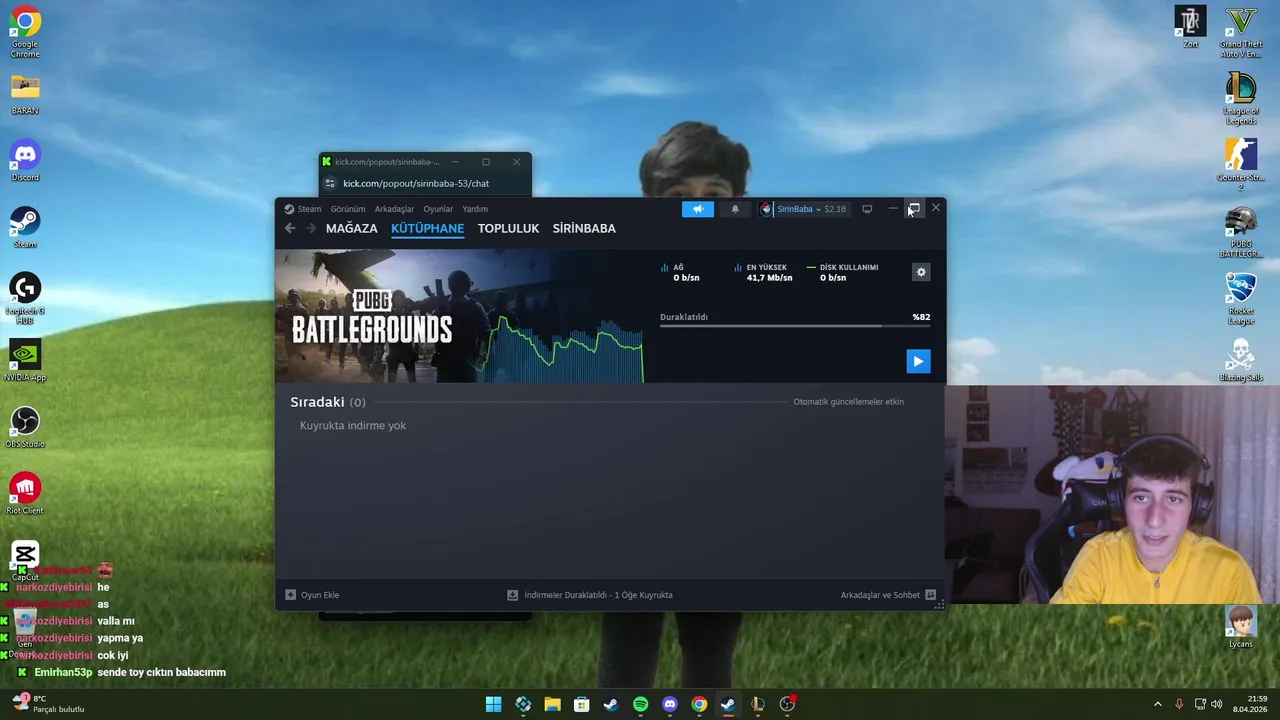Screen dimensions: 1280x720
Task: Open İndirmeler Duraklatıldı status link
Action: click(590, 595)
